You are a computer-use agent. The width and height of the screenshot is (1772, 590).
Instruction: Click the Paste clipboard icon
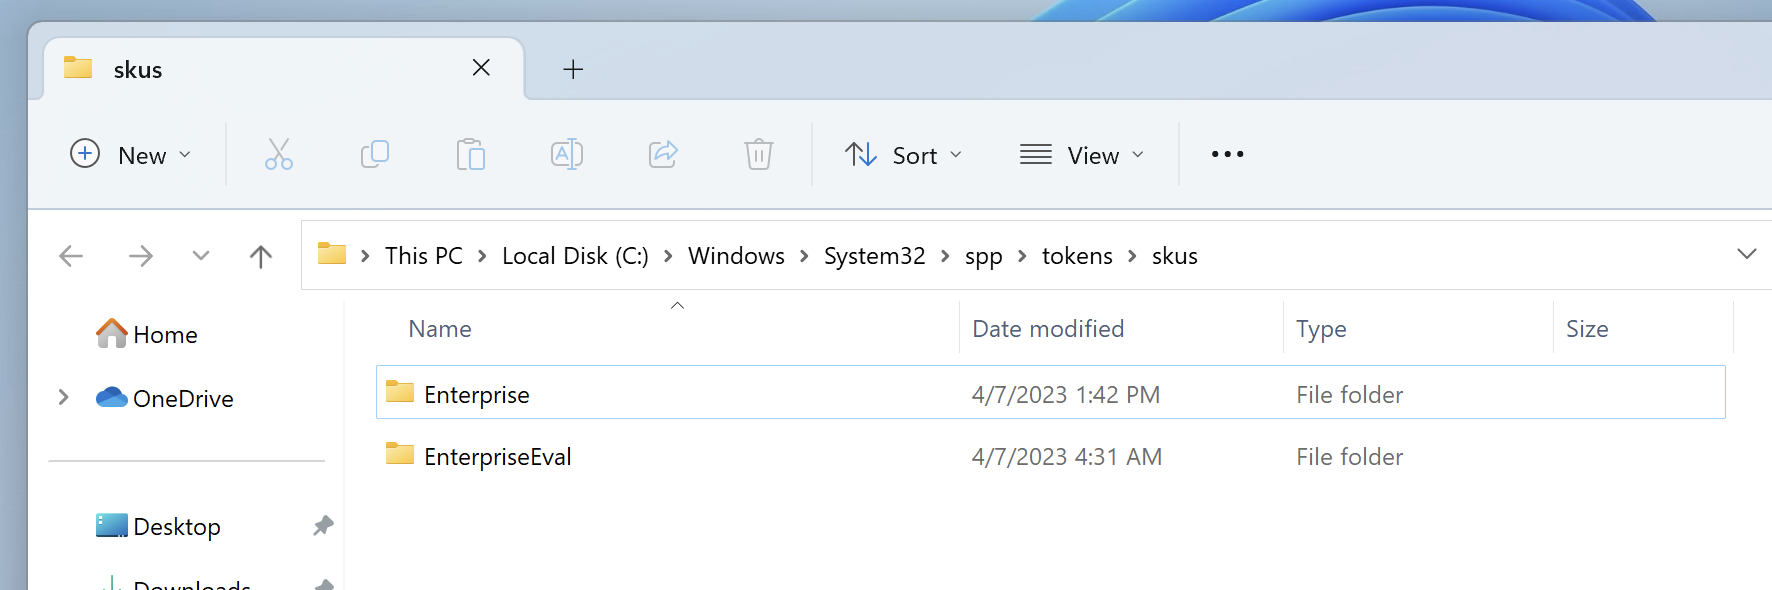(x=470, y=155)
